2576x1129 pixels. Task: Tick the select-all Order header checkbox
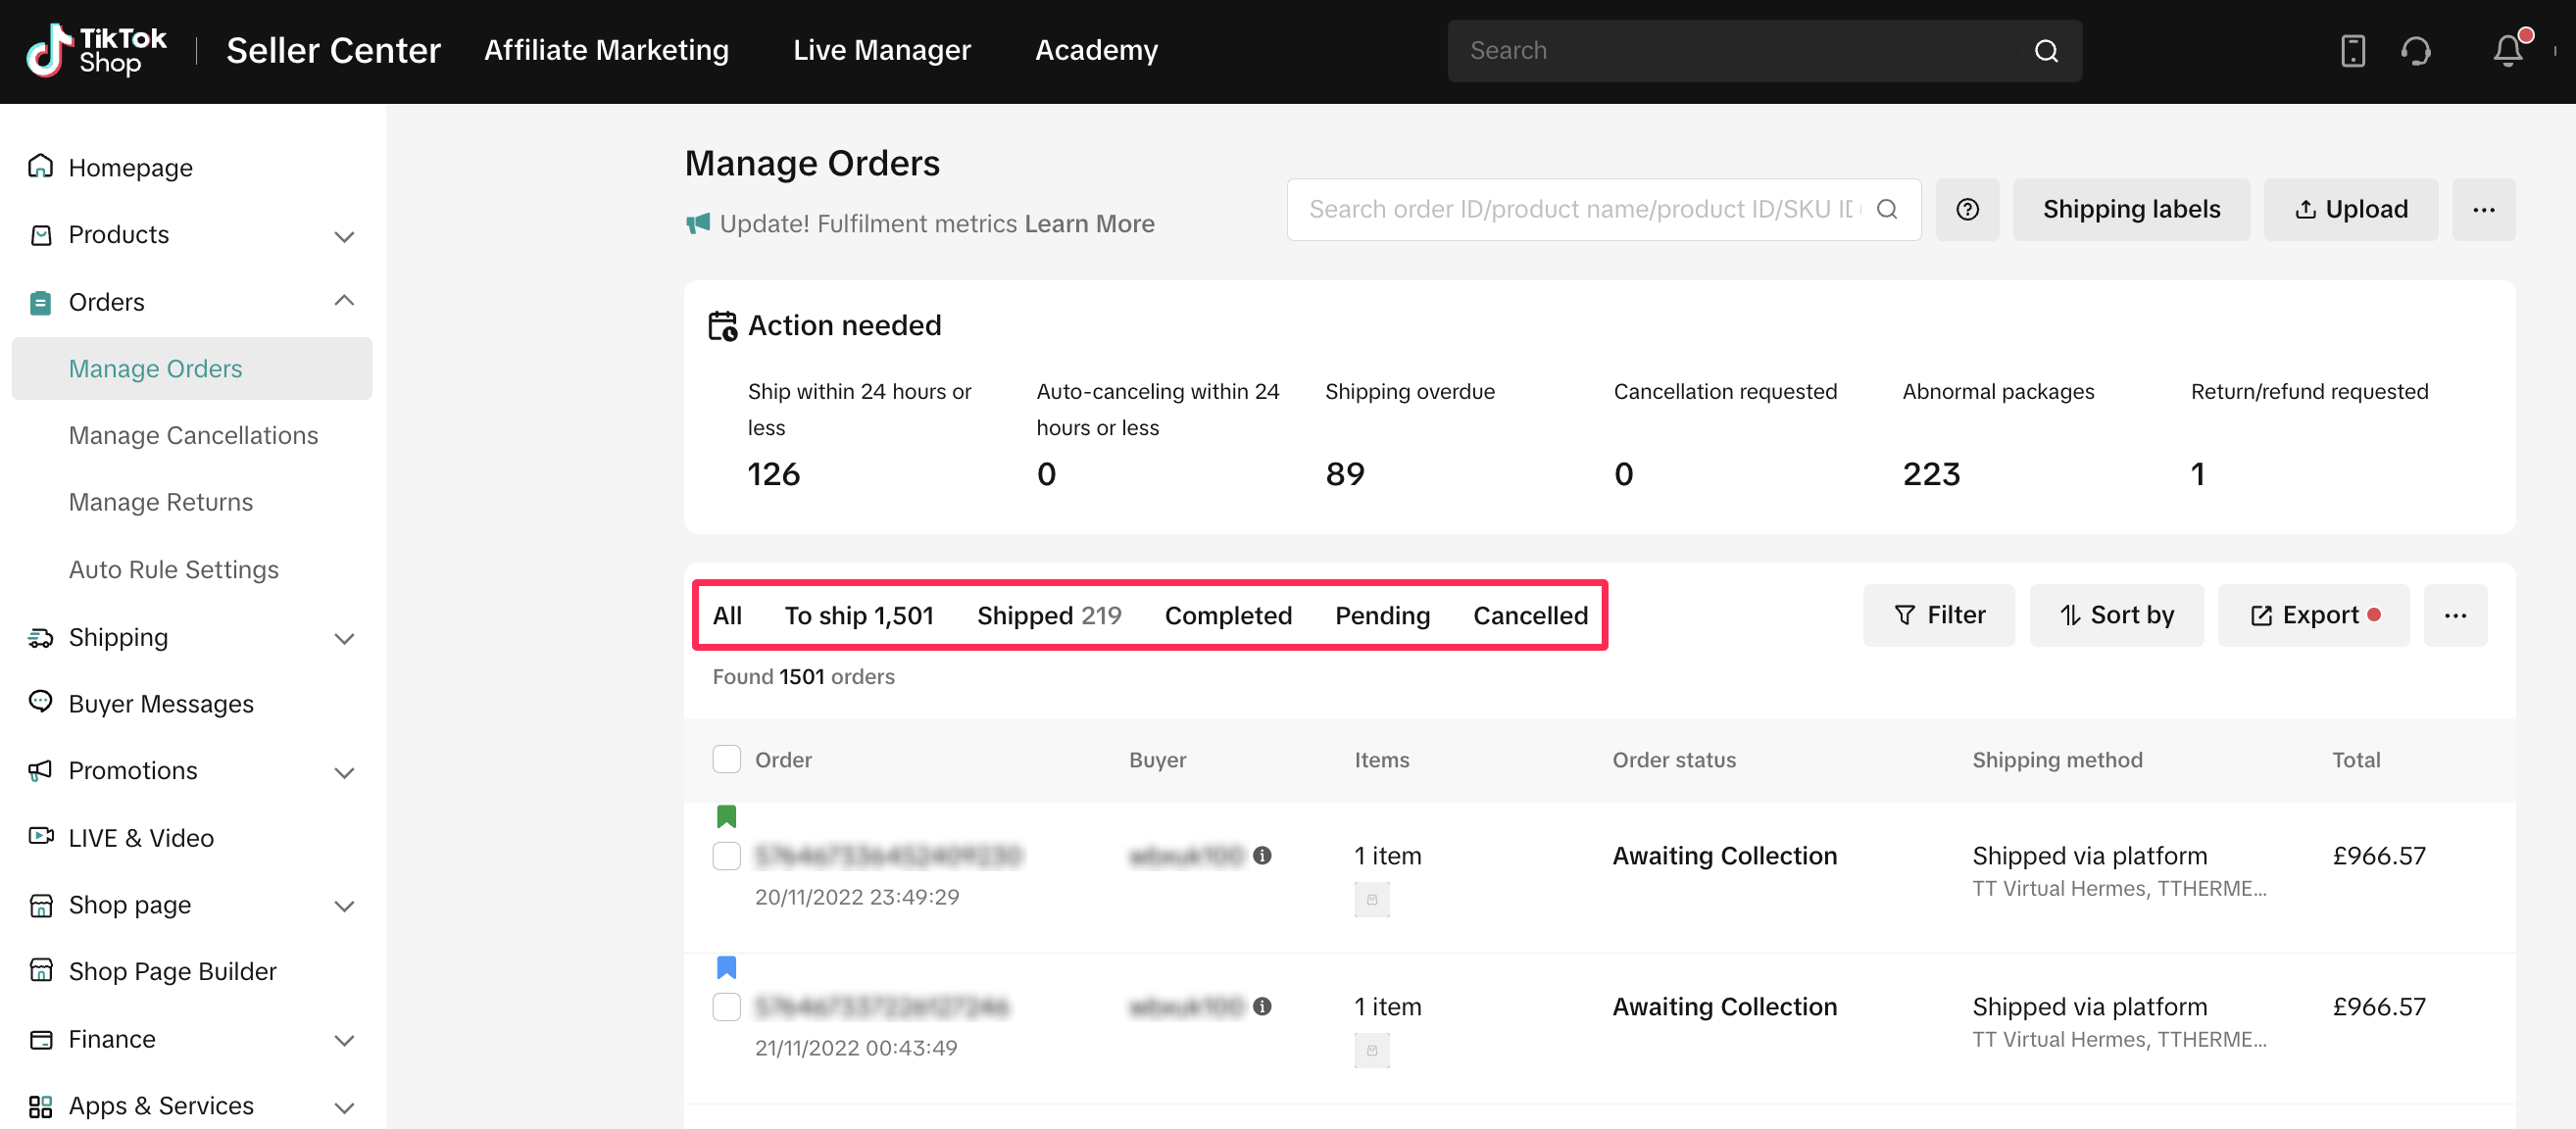pyautogui.click(x=726, y=759)
